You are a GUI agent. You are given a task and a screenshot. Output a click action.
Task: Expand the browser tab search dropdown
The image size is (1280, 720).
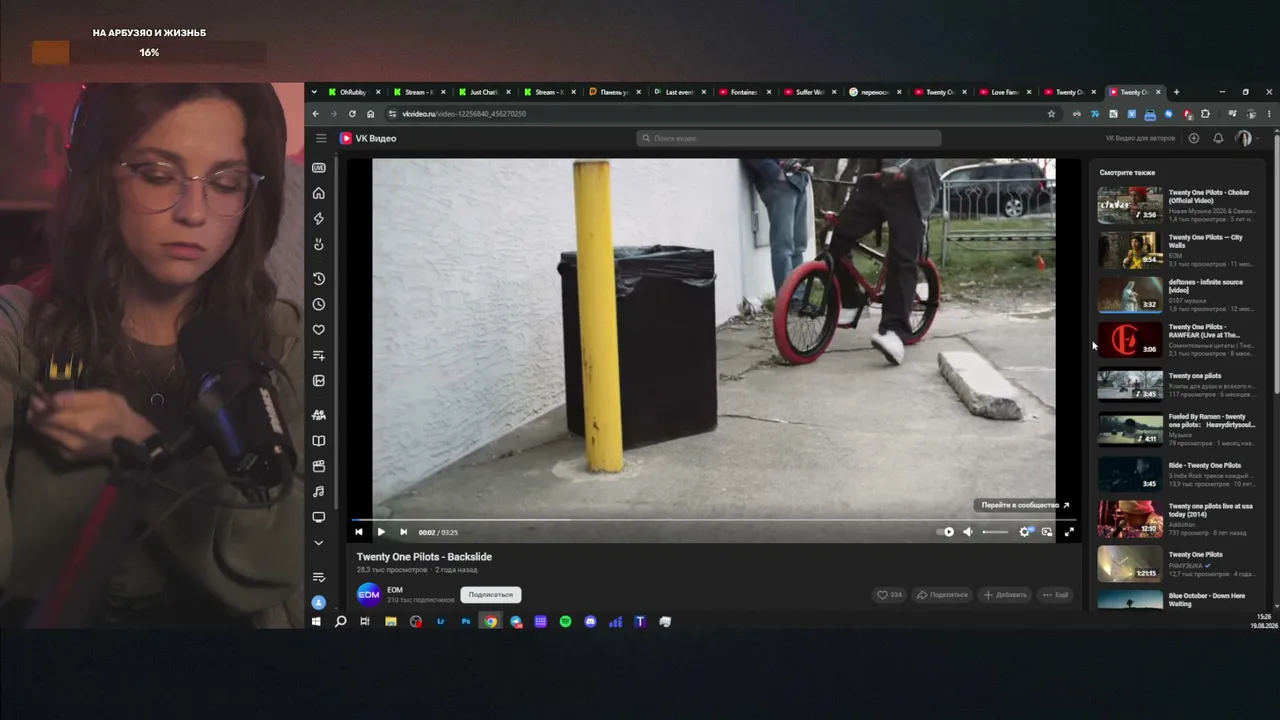pyautogui.click(x=314, y=92)
